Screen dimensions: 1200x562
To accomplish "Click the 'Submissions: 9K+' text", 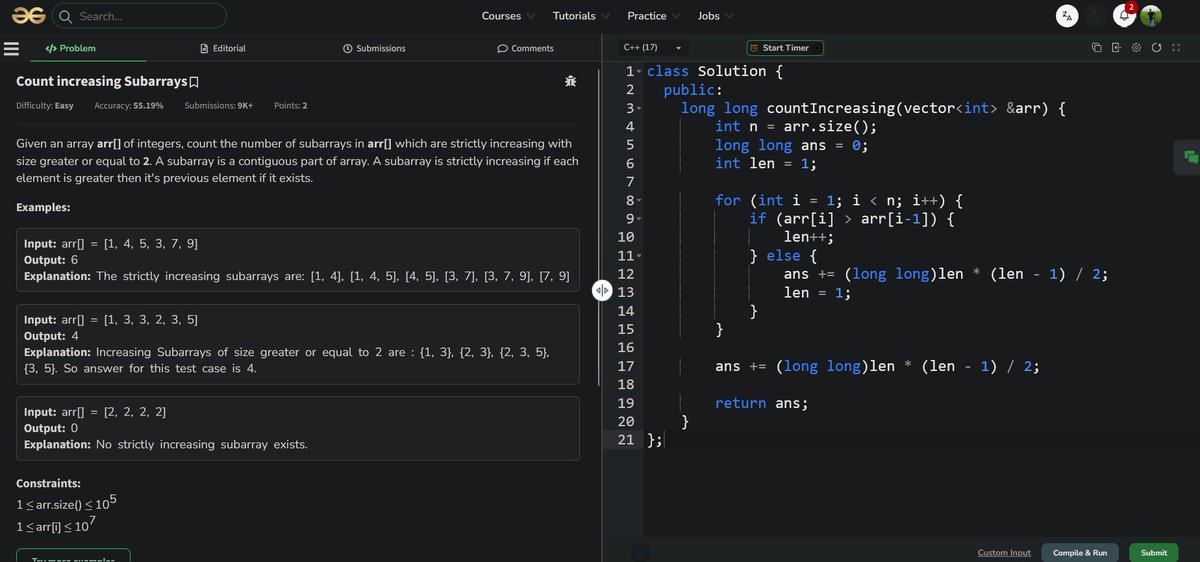I will click(x=218, y=106).
